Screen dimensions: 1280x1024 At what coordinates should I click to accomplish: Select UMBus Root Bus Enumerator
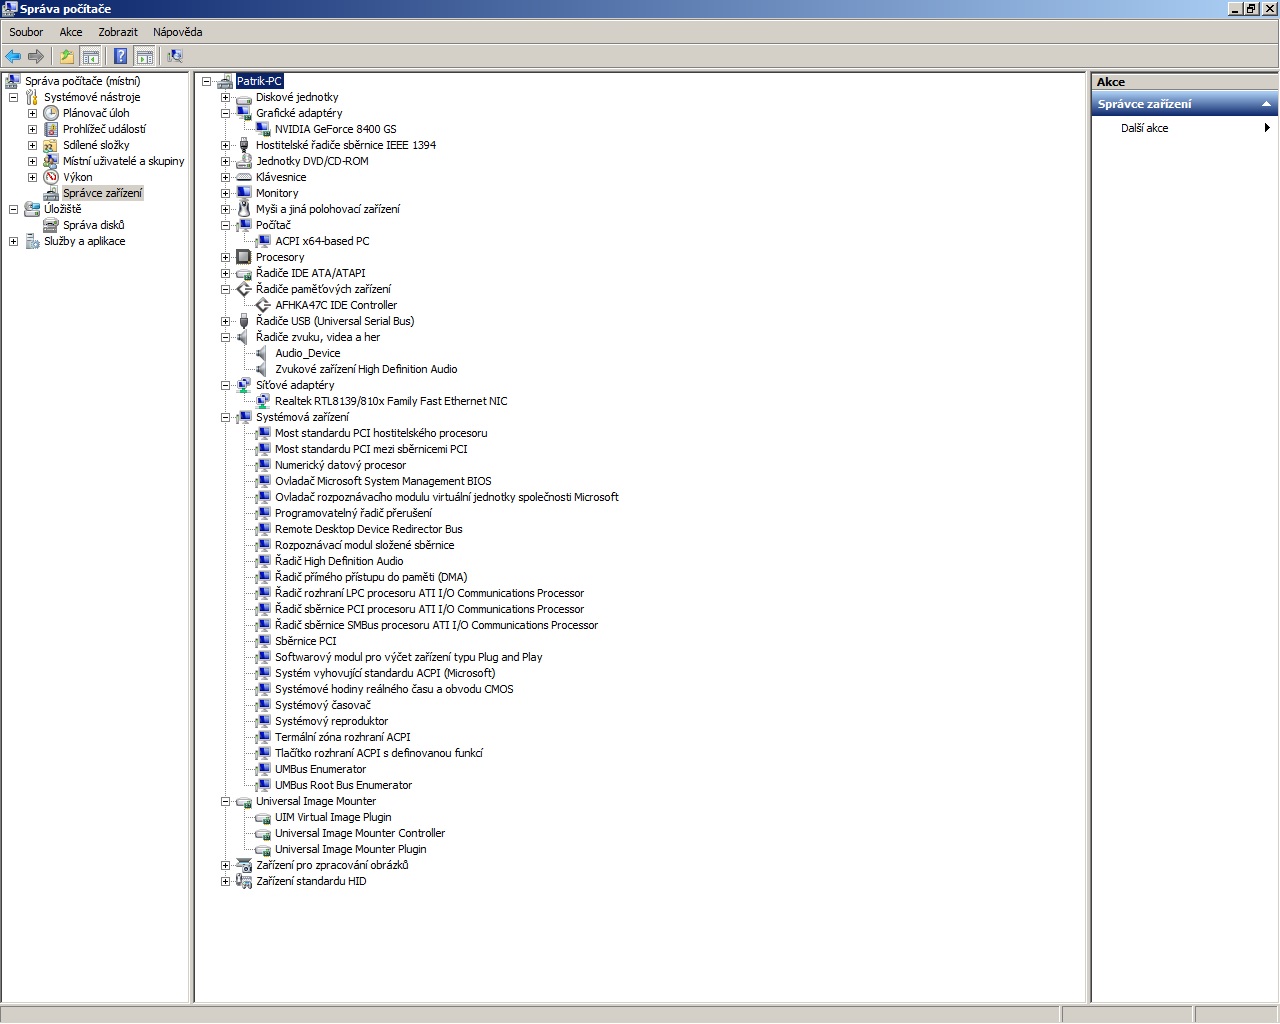(x=343, y=785)
